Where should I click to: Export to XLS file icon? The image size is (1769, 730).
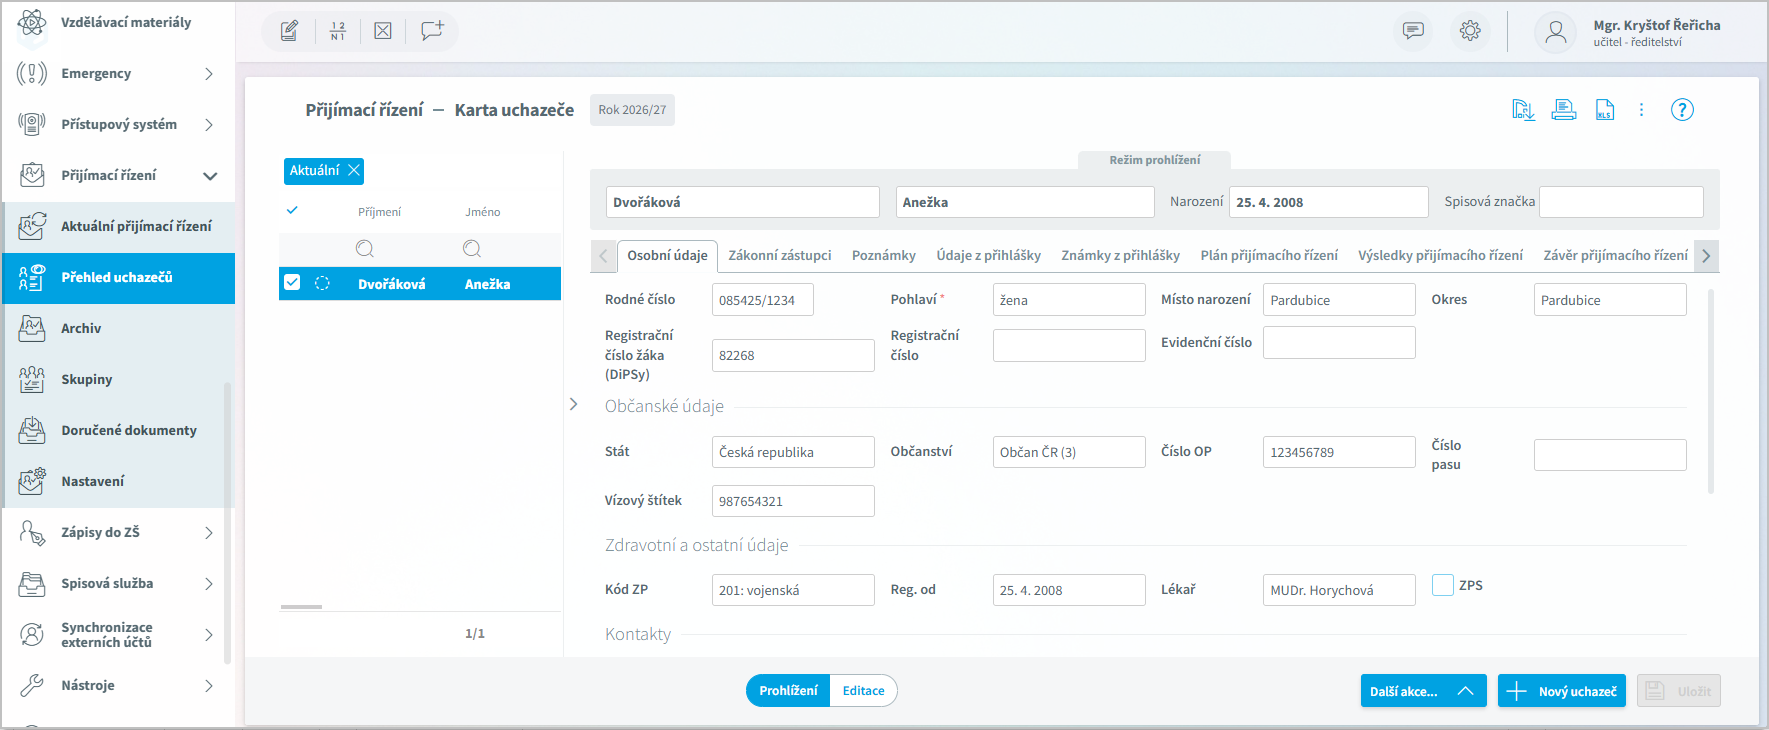coord(1604,110)
